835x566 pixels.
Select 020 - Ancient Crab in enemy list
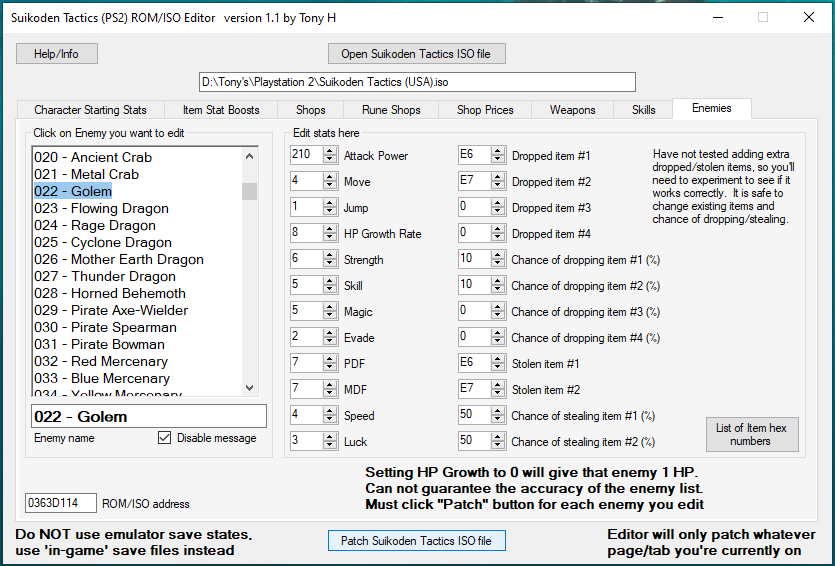click(136, 158)
